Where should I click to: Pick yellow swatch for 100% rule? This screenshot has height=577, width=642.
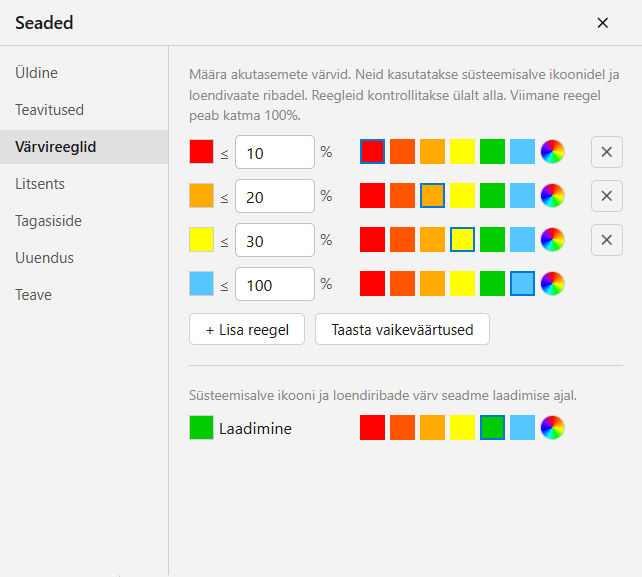(x=462, y=283)
